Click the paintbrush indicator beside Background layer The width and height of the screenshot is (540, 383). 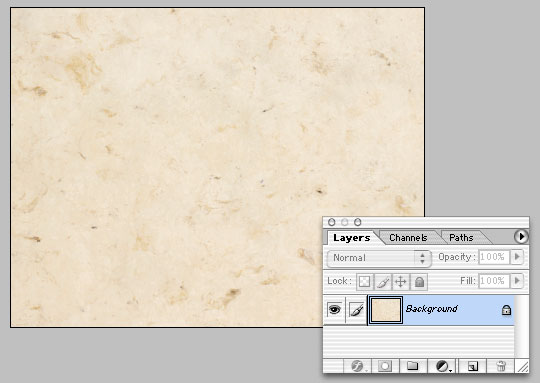(356, 309)
